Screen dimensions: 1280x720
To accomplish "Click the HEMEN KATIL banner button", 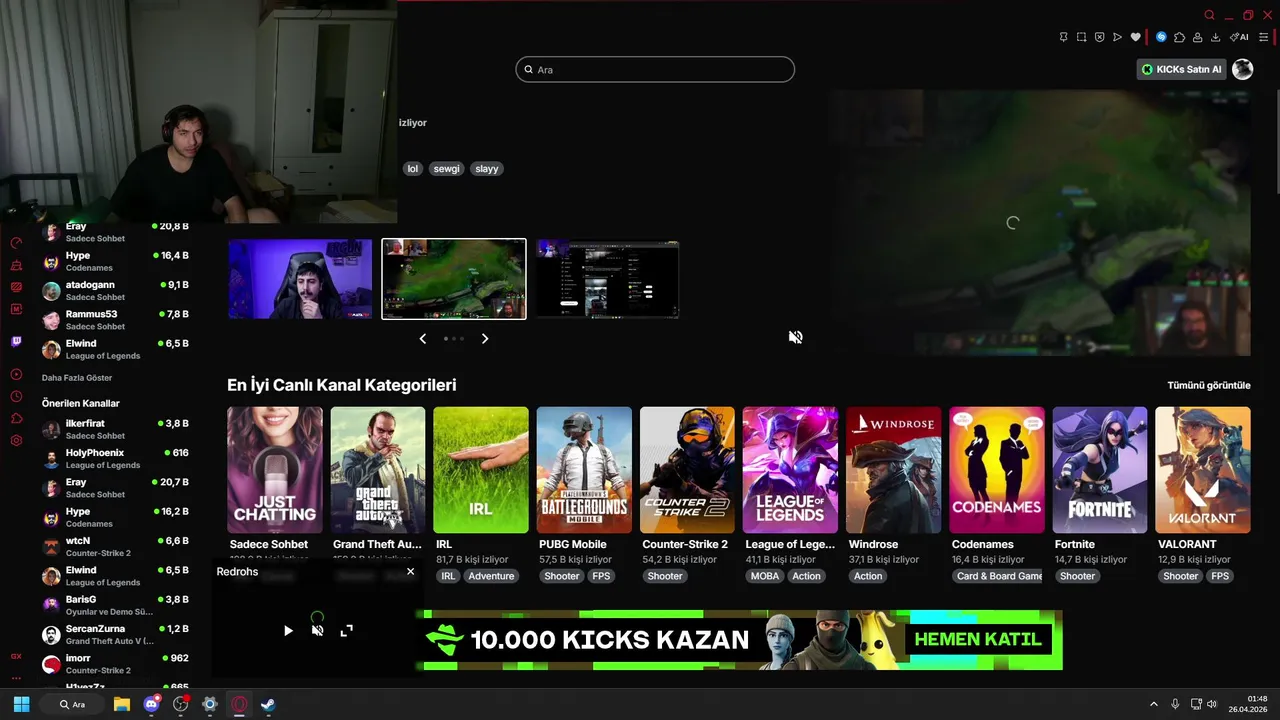I will [977, 639].
